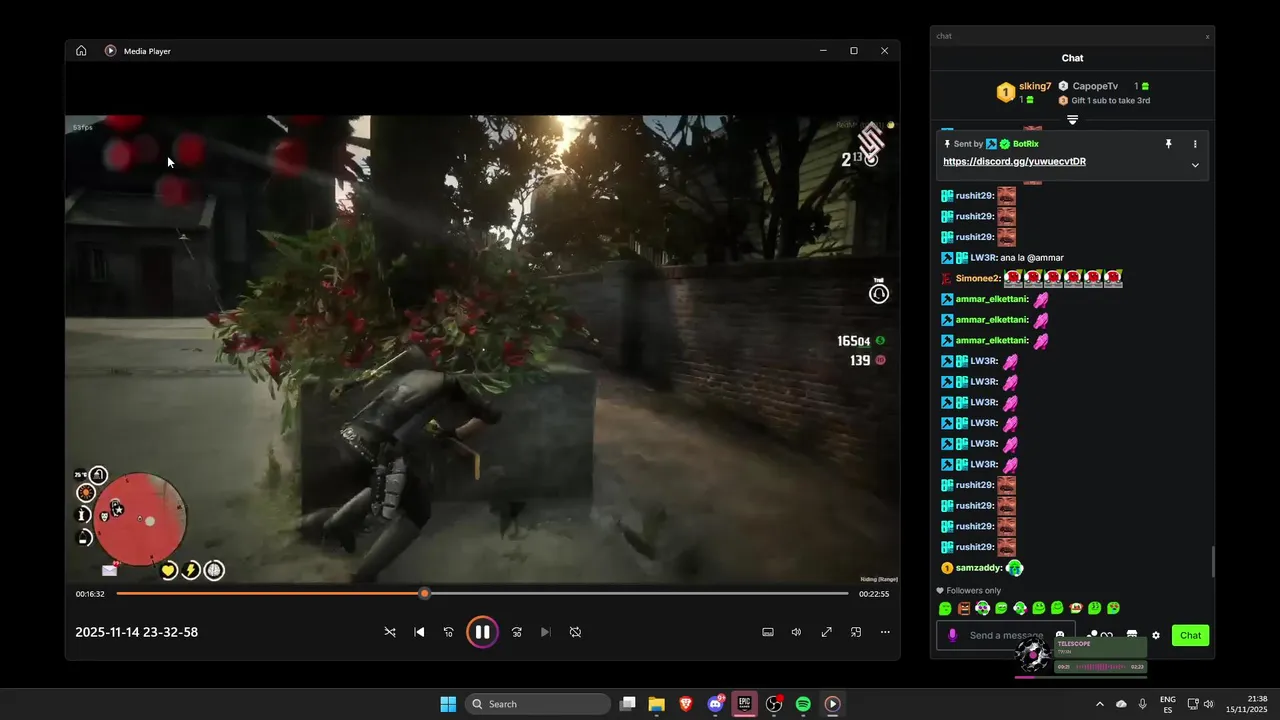This screenshot has width=1280, height=720.
Task: Click the 2025-11-14 23-32-58 video title
Action: click(x=137, y=632)
